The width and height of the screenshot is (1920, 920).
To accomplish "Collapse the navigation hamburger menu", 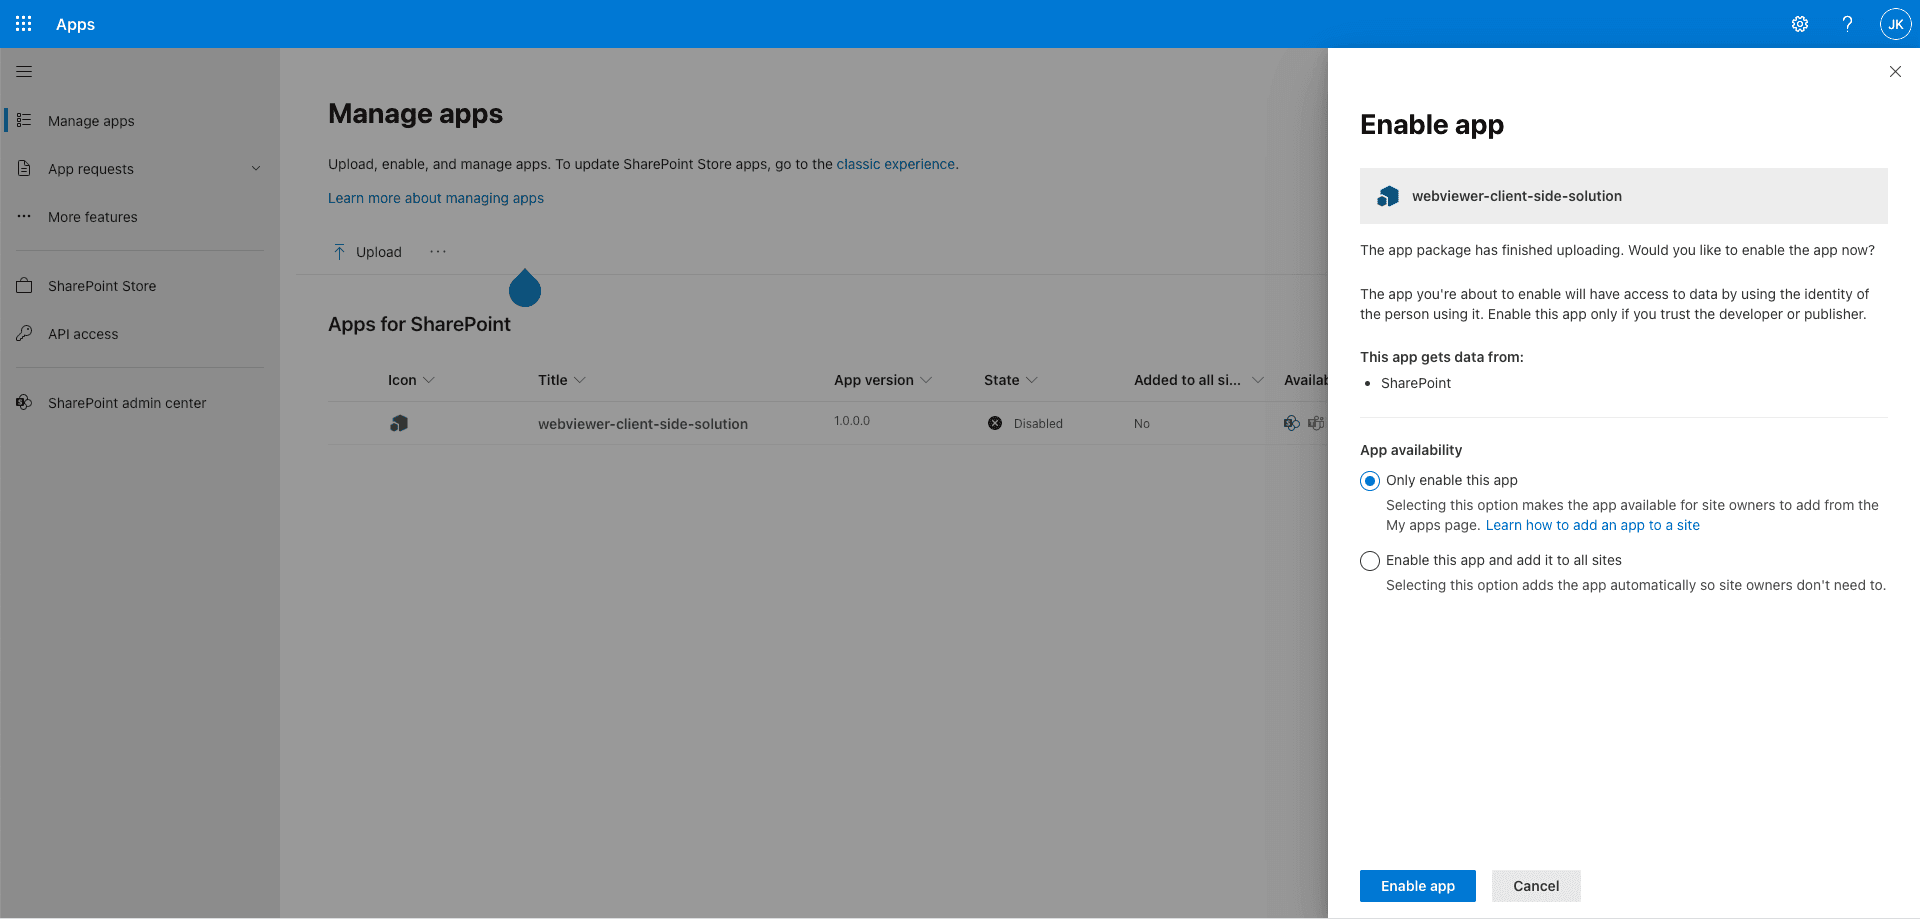I will [24, 72].
